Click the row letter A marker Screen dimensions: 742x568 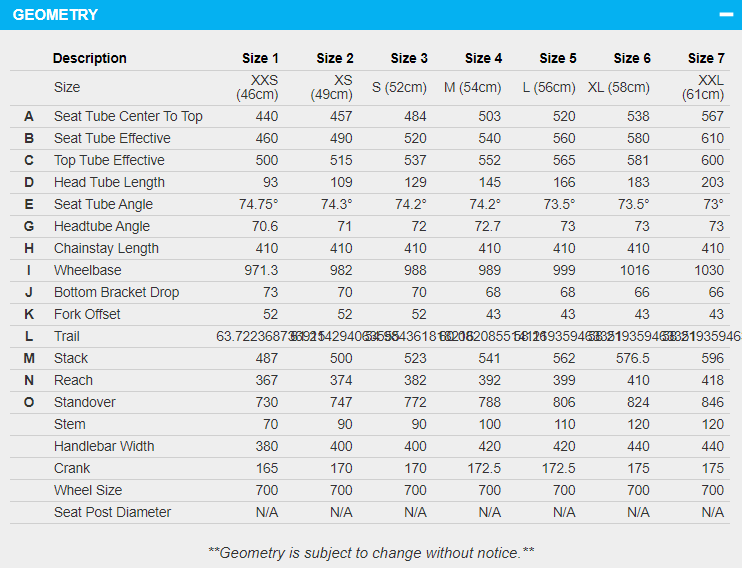pos(29,116)
